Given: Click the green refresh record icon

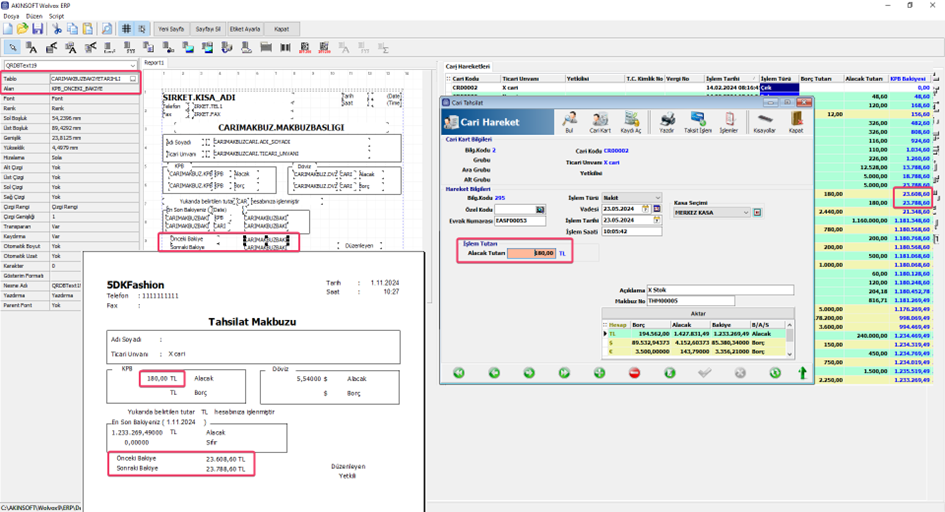Looking at the screenshot, I should (775, 373).
